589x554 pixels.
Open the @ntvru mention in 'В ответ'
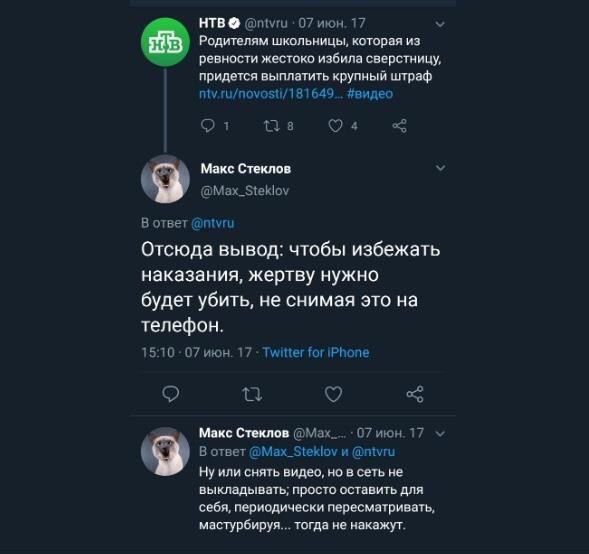pyautogui.click(x=213, y=223)
